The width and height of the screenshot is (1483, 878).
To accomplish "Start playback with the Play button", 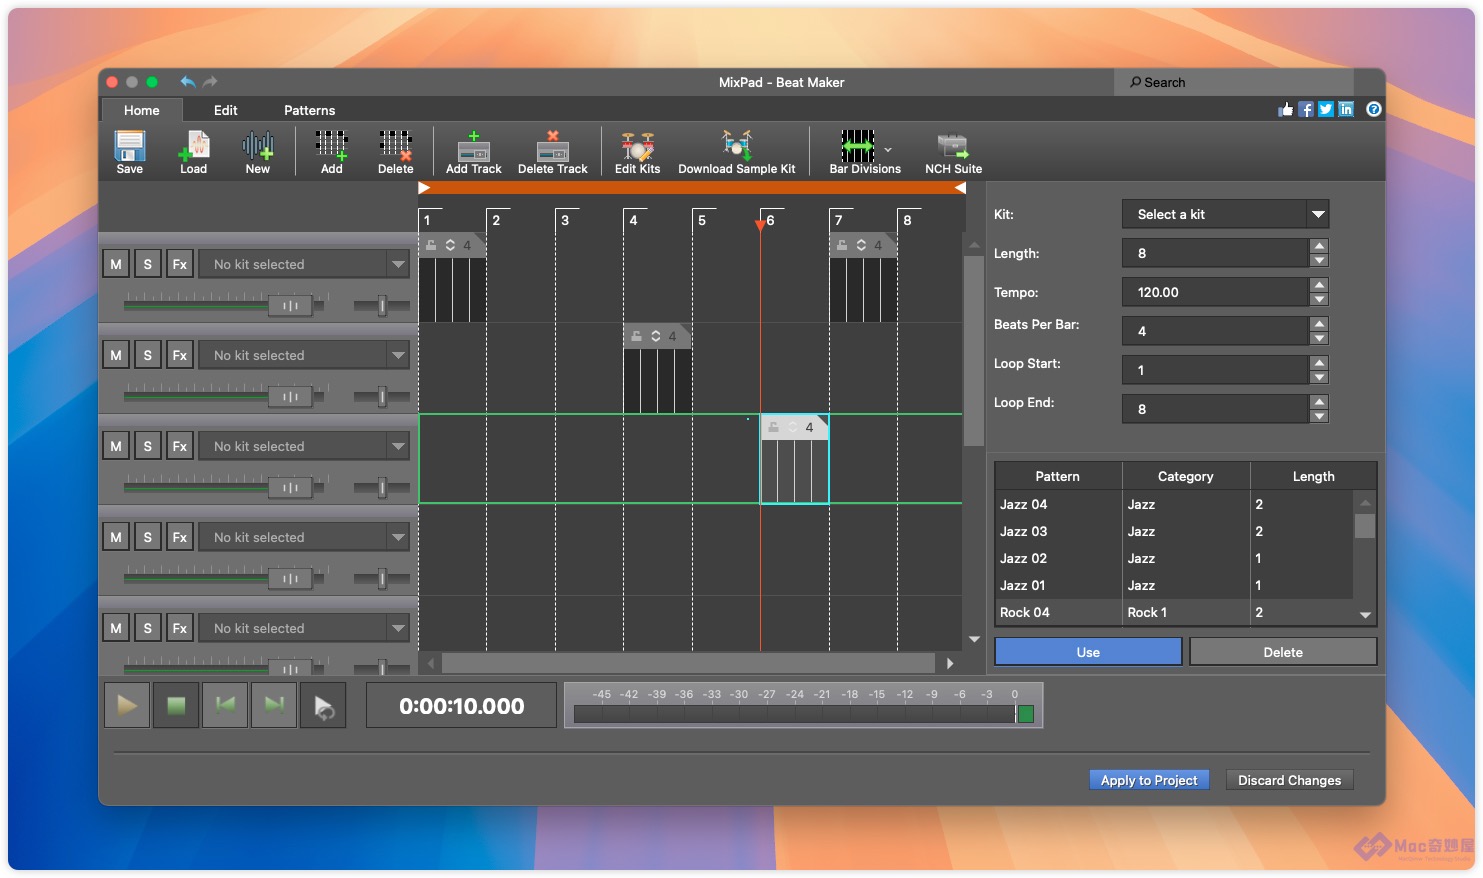I will (x=127, y=705).
